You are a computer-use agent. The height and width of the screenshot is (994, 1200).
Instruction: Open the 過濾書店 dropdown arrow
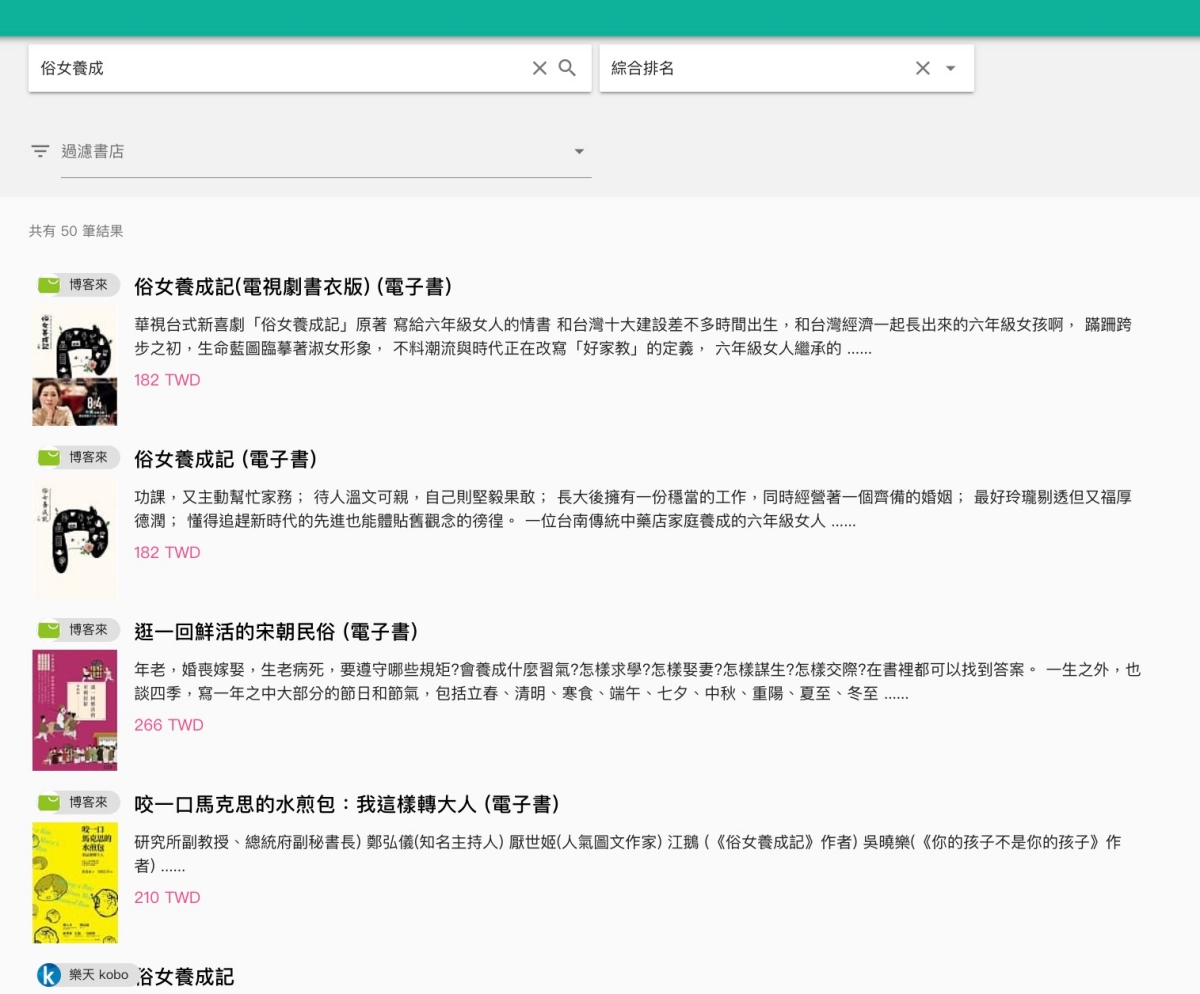pyautogui.click(x=578, y=152)
